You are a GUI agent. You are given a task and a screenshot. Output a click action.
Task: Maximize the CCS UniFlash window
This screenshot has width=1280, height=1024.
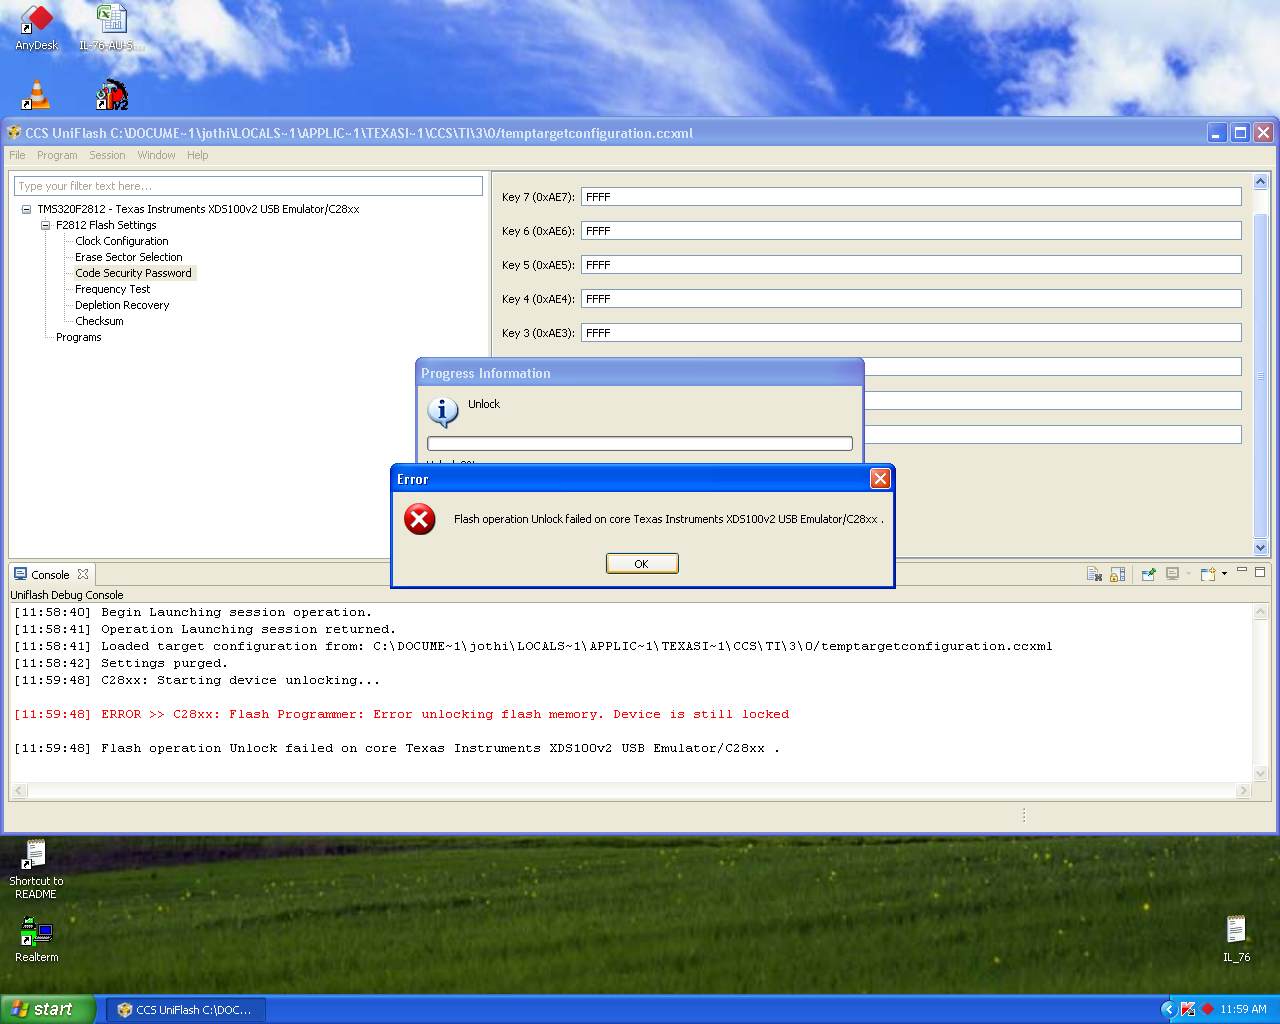(x=1240, y=133)
